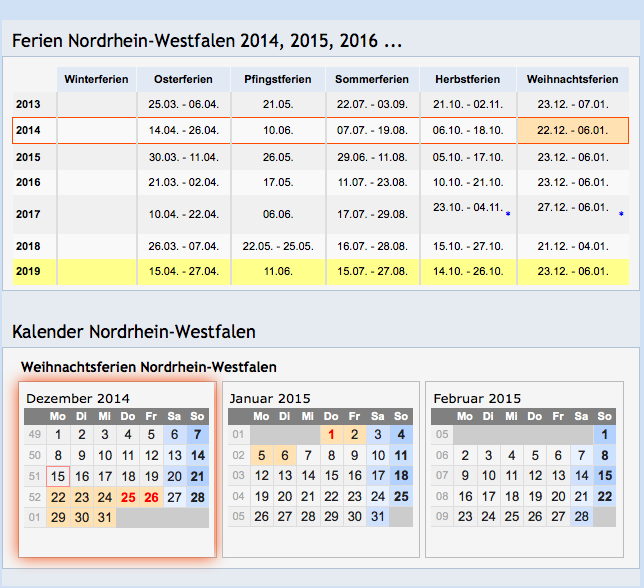This screenshot has height=588, width=644.
Task: Click the Januar 2015 calendar title
Action: (270, 398)
